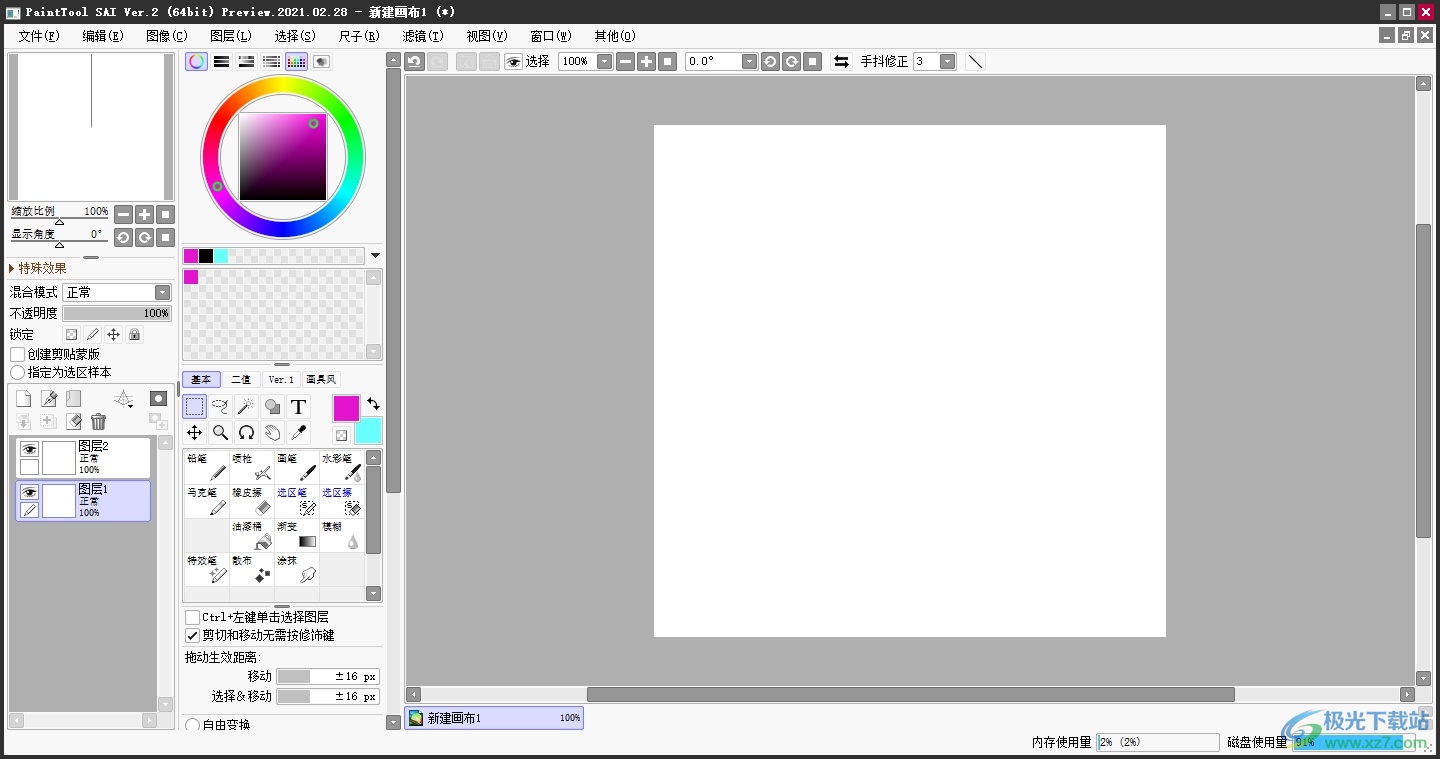Screen dimensions: 1440x759
Task: Create a new layer
Action: click(x=24, y=399)
